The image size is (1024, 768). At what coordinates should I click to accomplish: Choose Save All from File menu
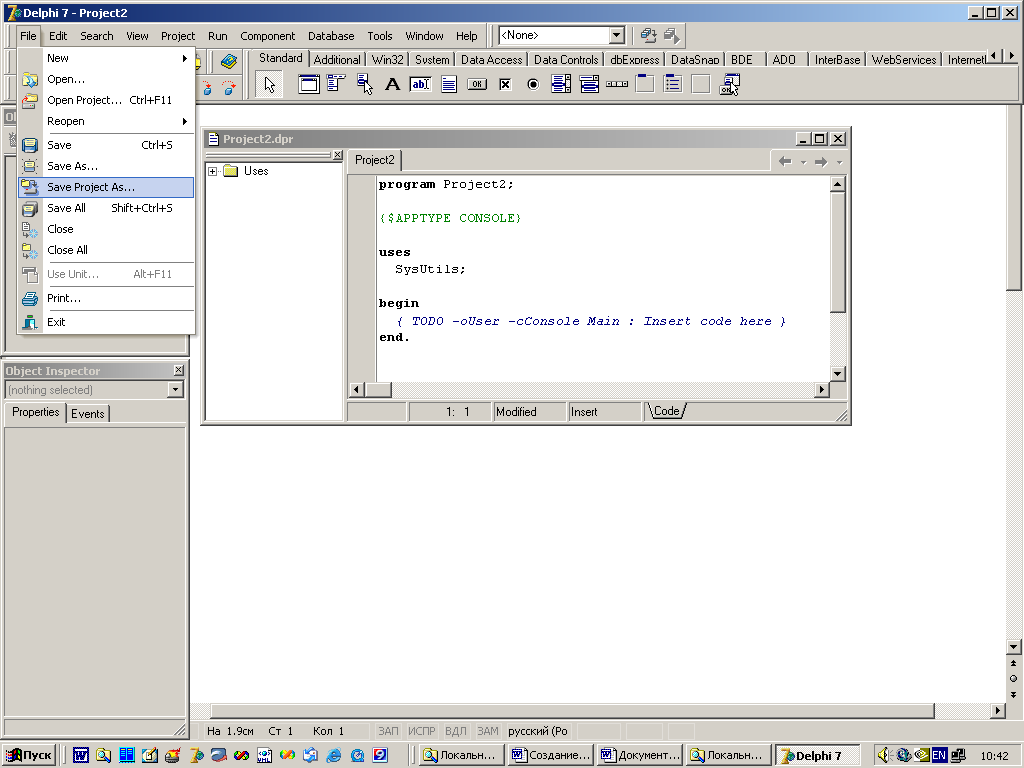tap(106, 208)
